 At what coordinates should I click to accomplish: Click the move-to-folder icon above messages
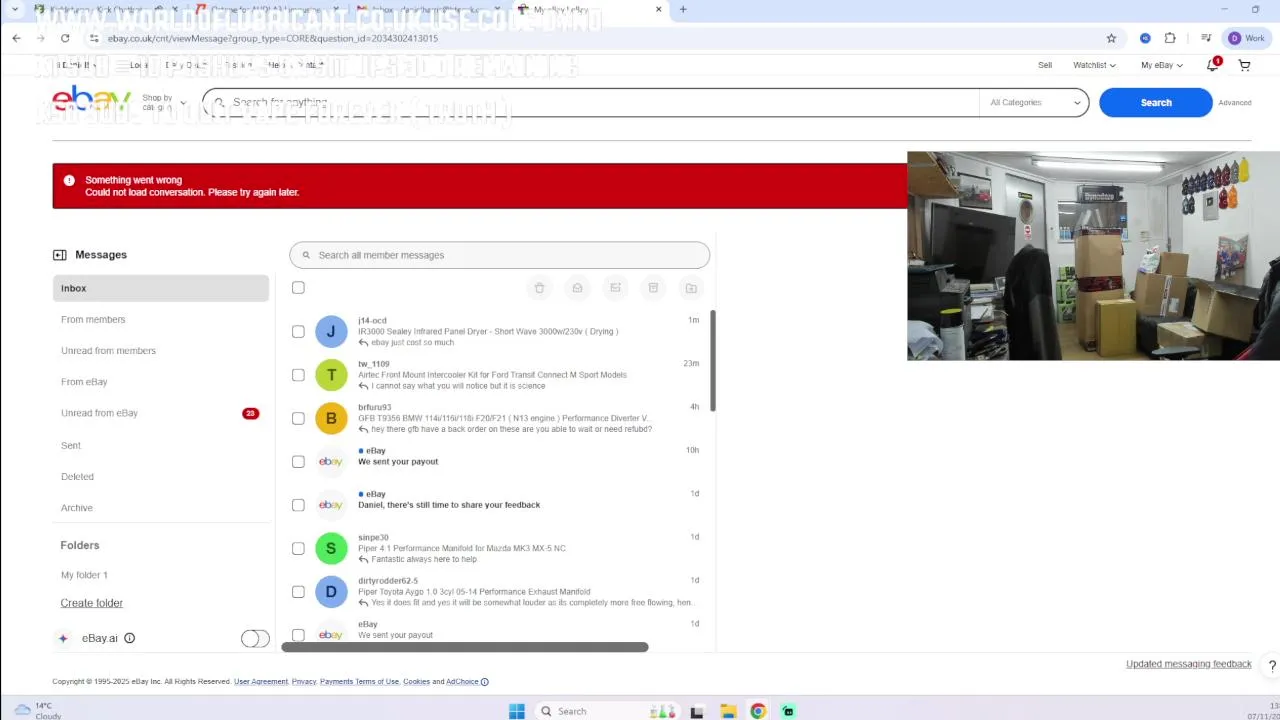[691, 288]
